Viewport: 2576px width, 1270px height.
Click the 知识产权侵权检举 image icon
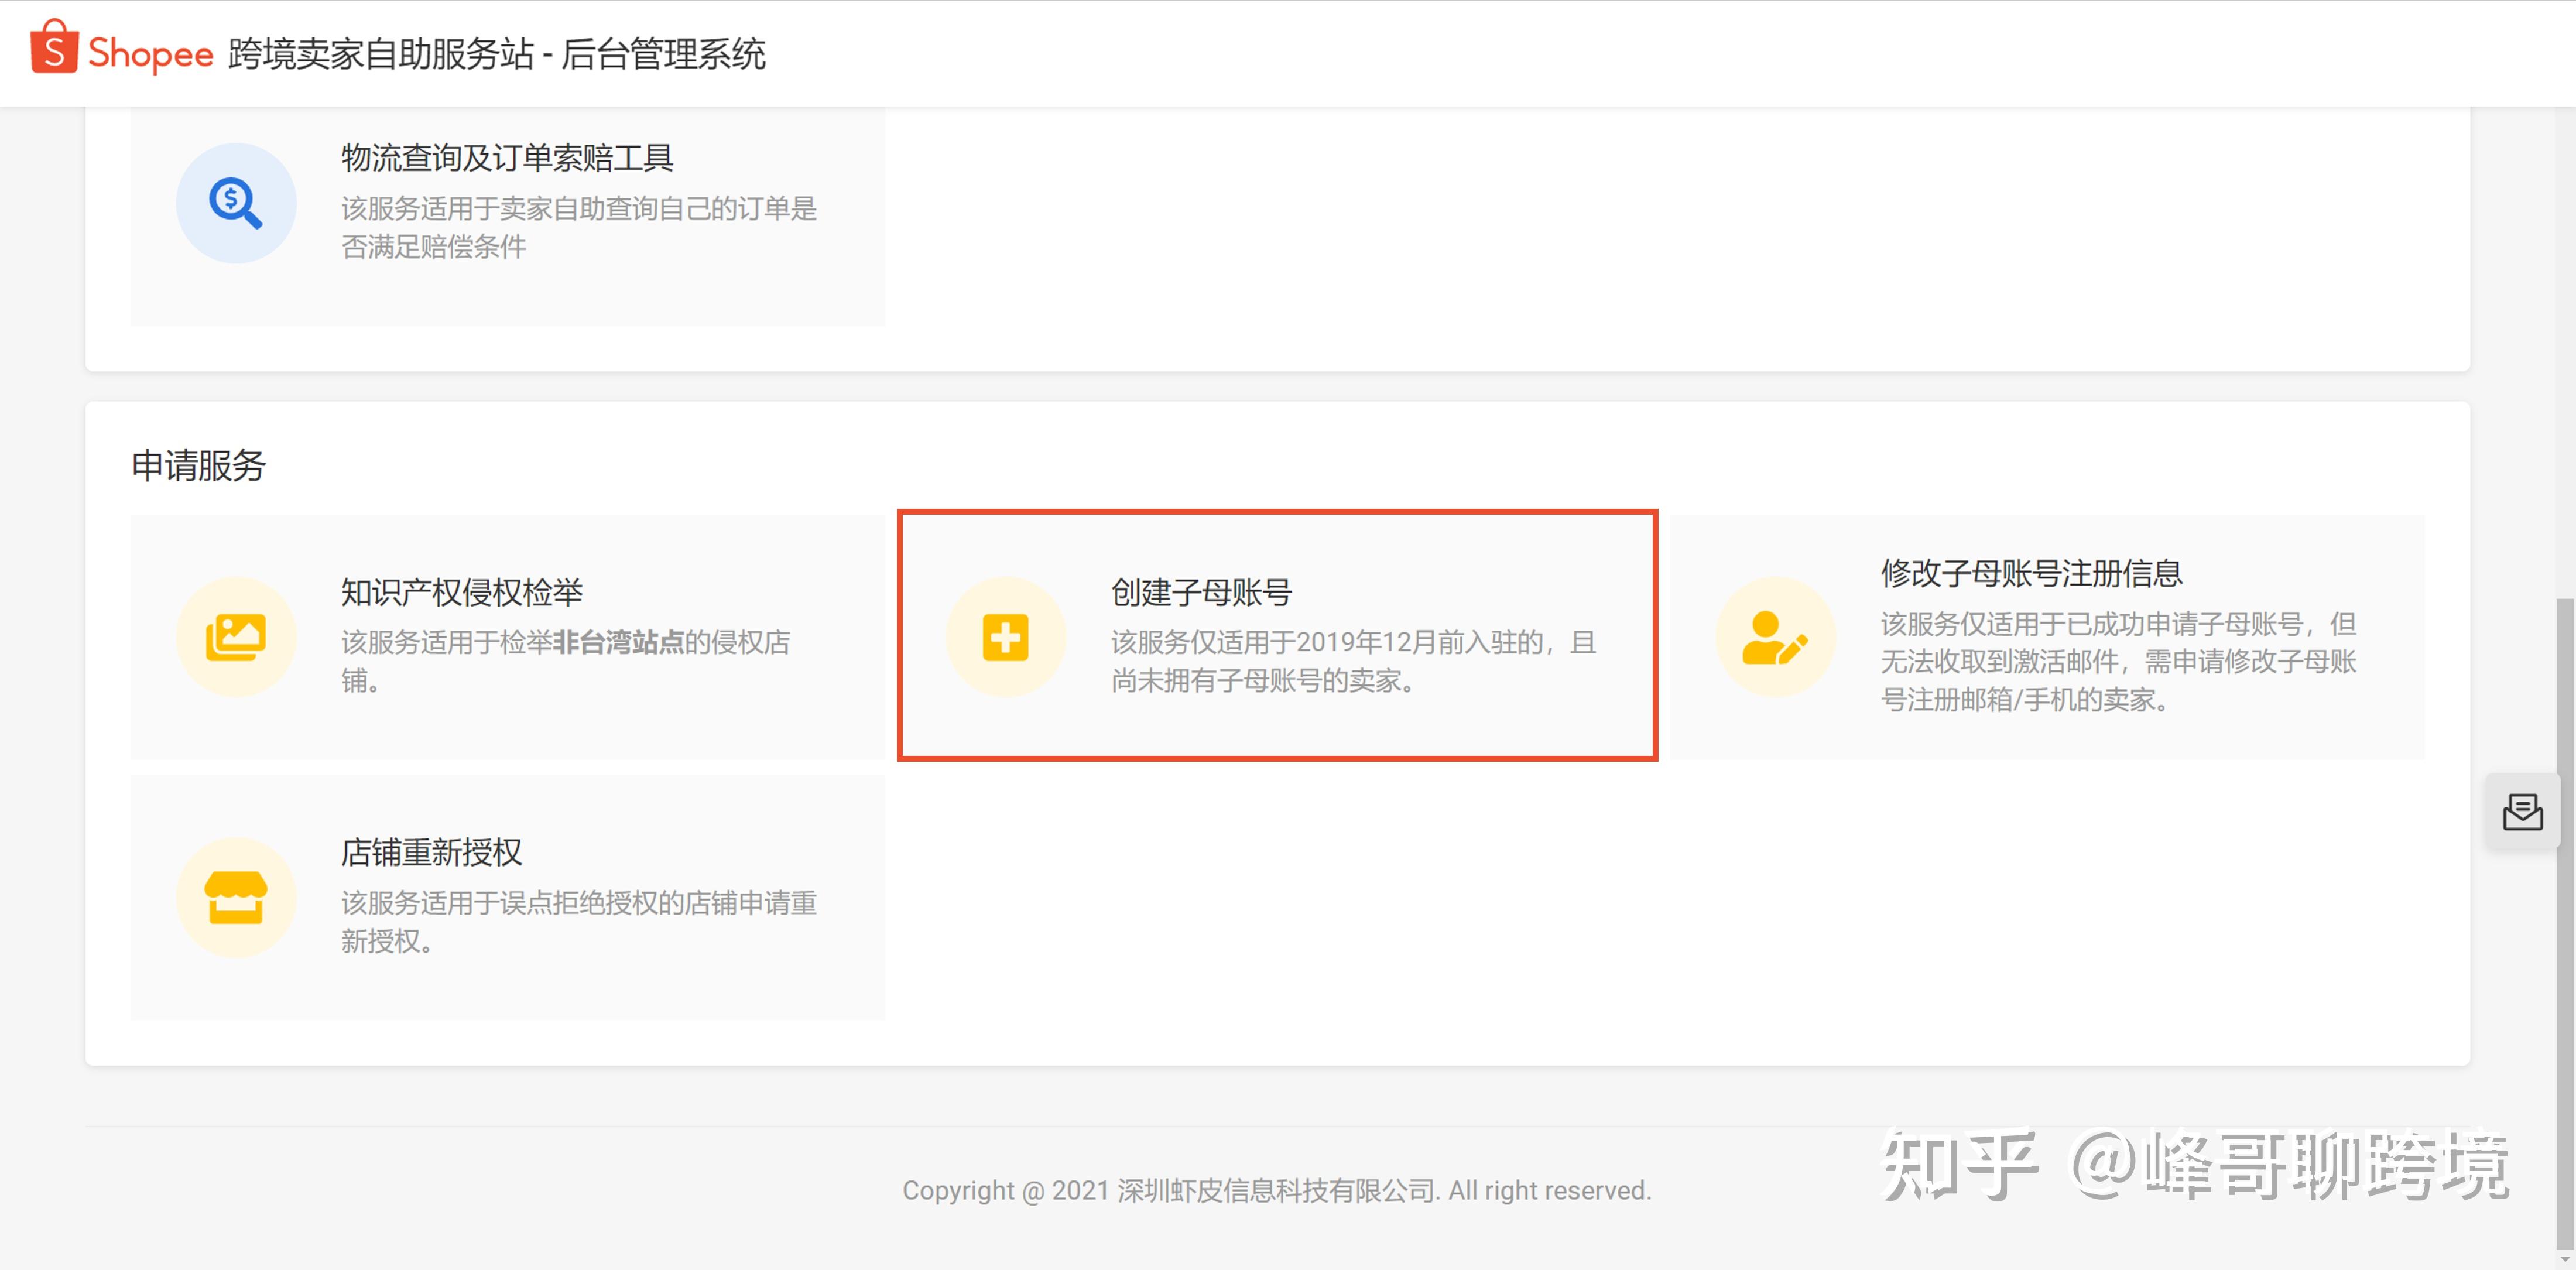point(236,637)
